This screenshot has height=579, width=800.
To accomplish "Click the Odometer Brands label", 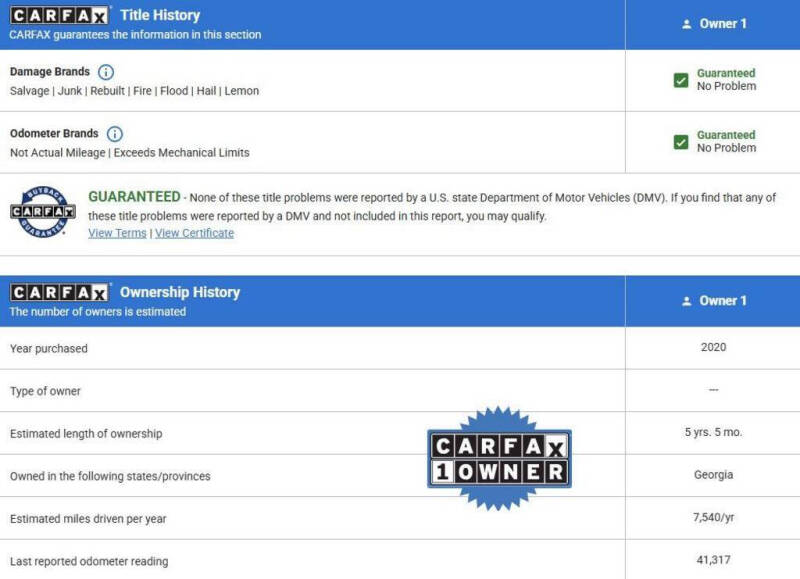I will click(54, 134).
